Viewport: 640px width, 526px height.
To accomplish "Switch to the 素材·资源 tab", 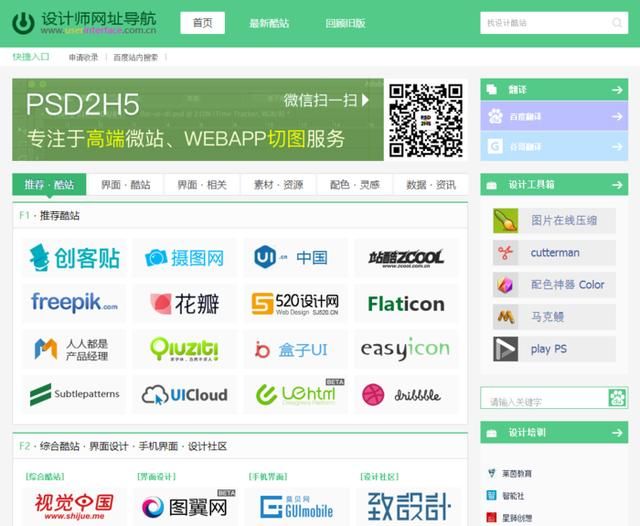I will tap(278, 185).
